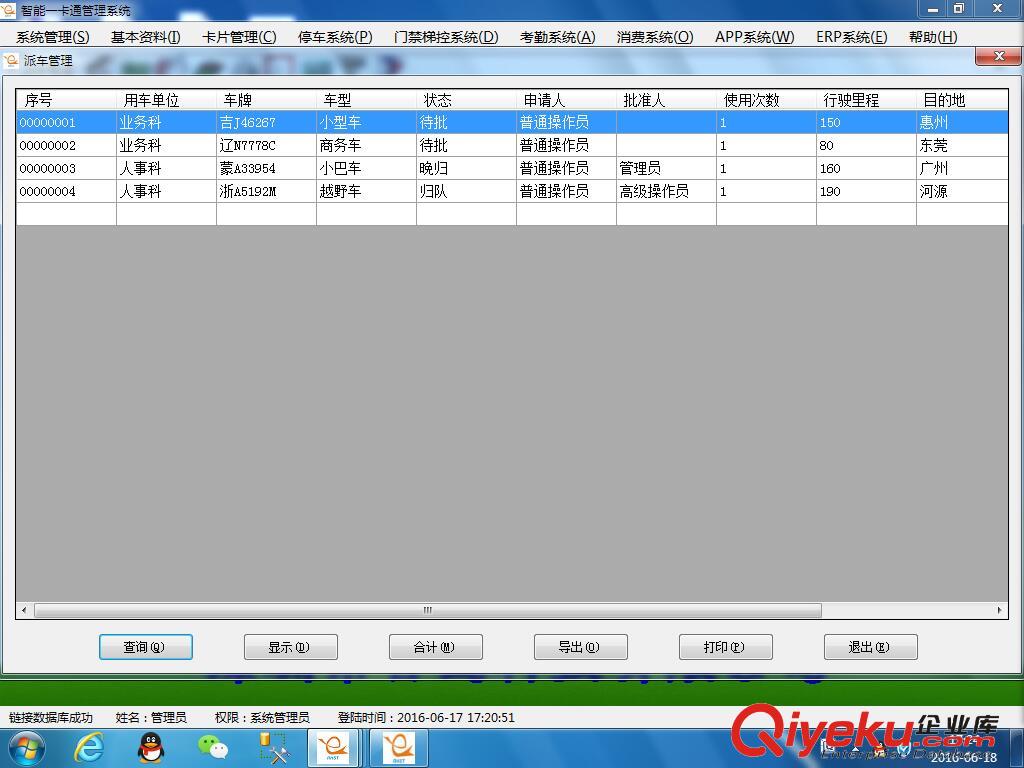Viewport: 1024px width, 768px height.
Task: Open the WeChat taskbar icon
Action: point(213,748)
